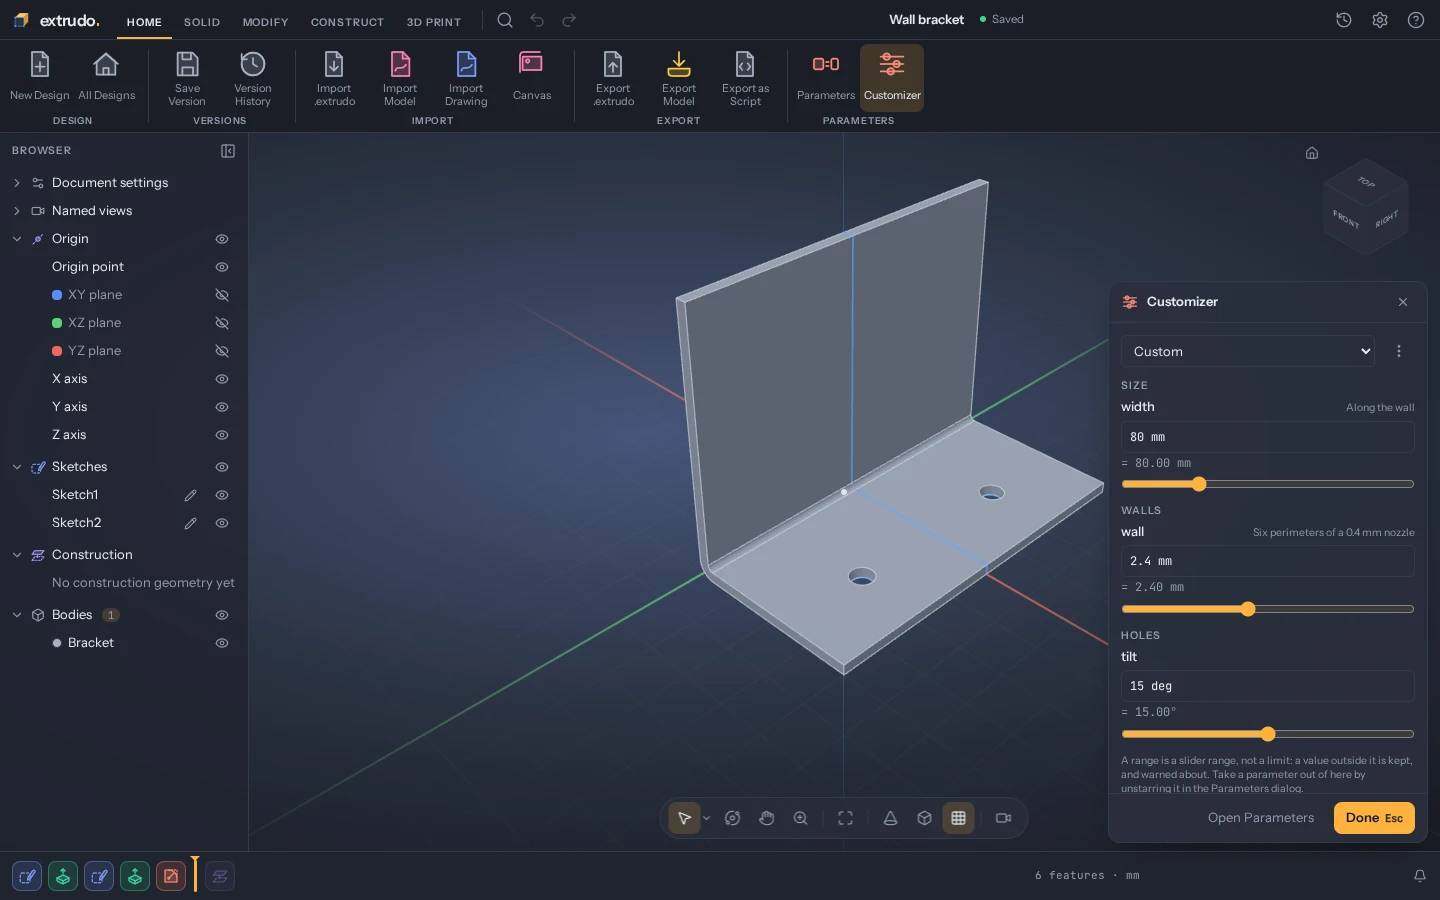
Task: Switch to the SOLID tab
Action: (x=202, y=22)
